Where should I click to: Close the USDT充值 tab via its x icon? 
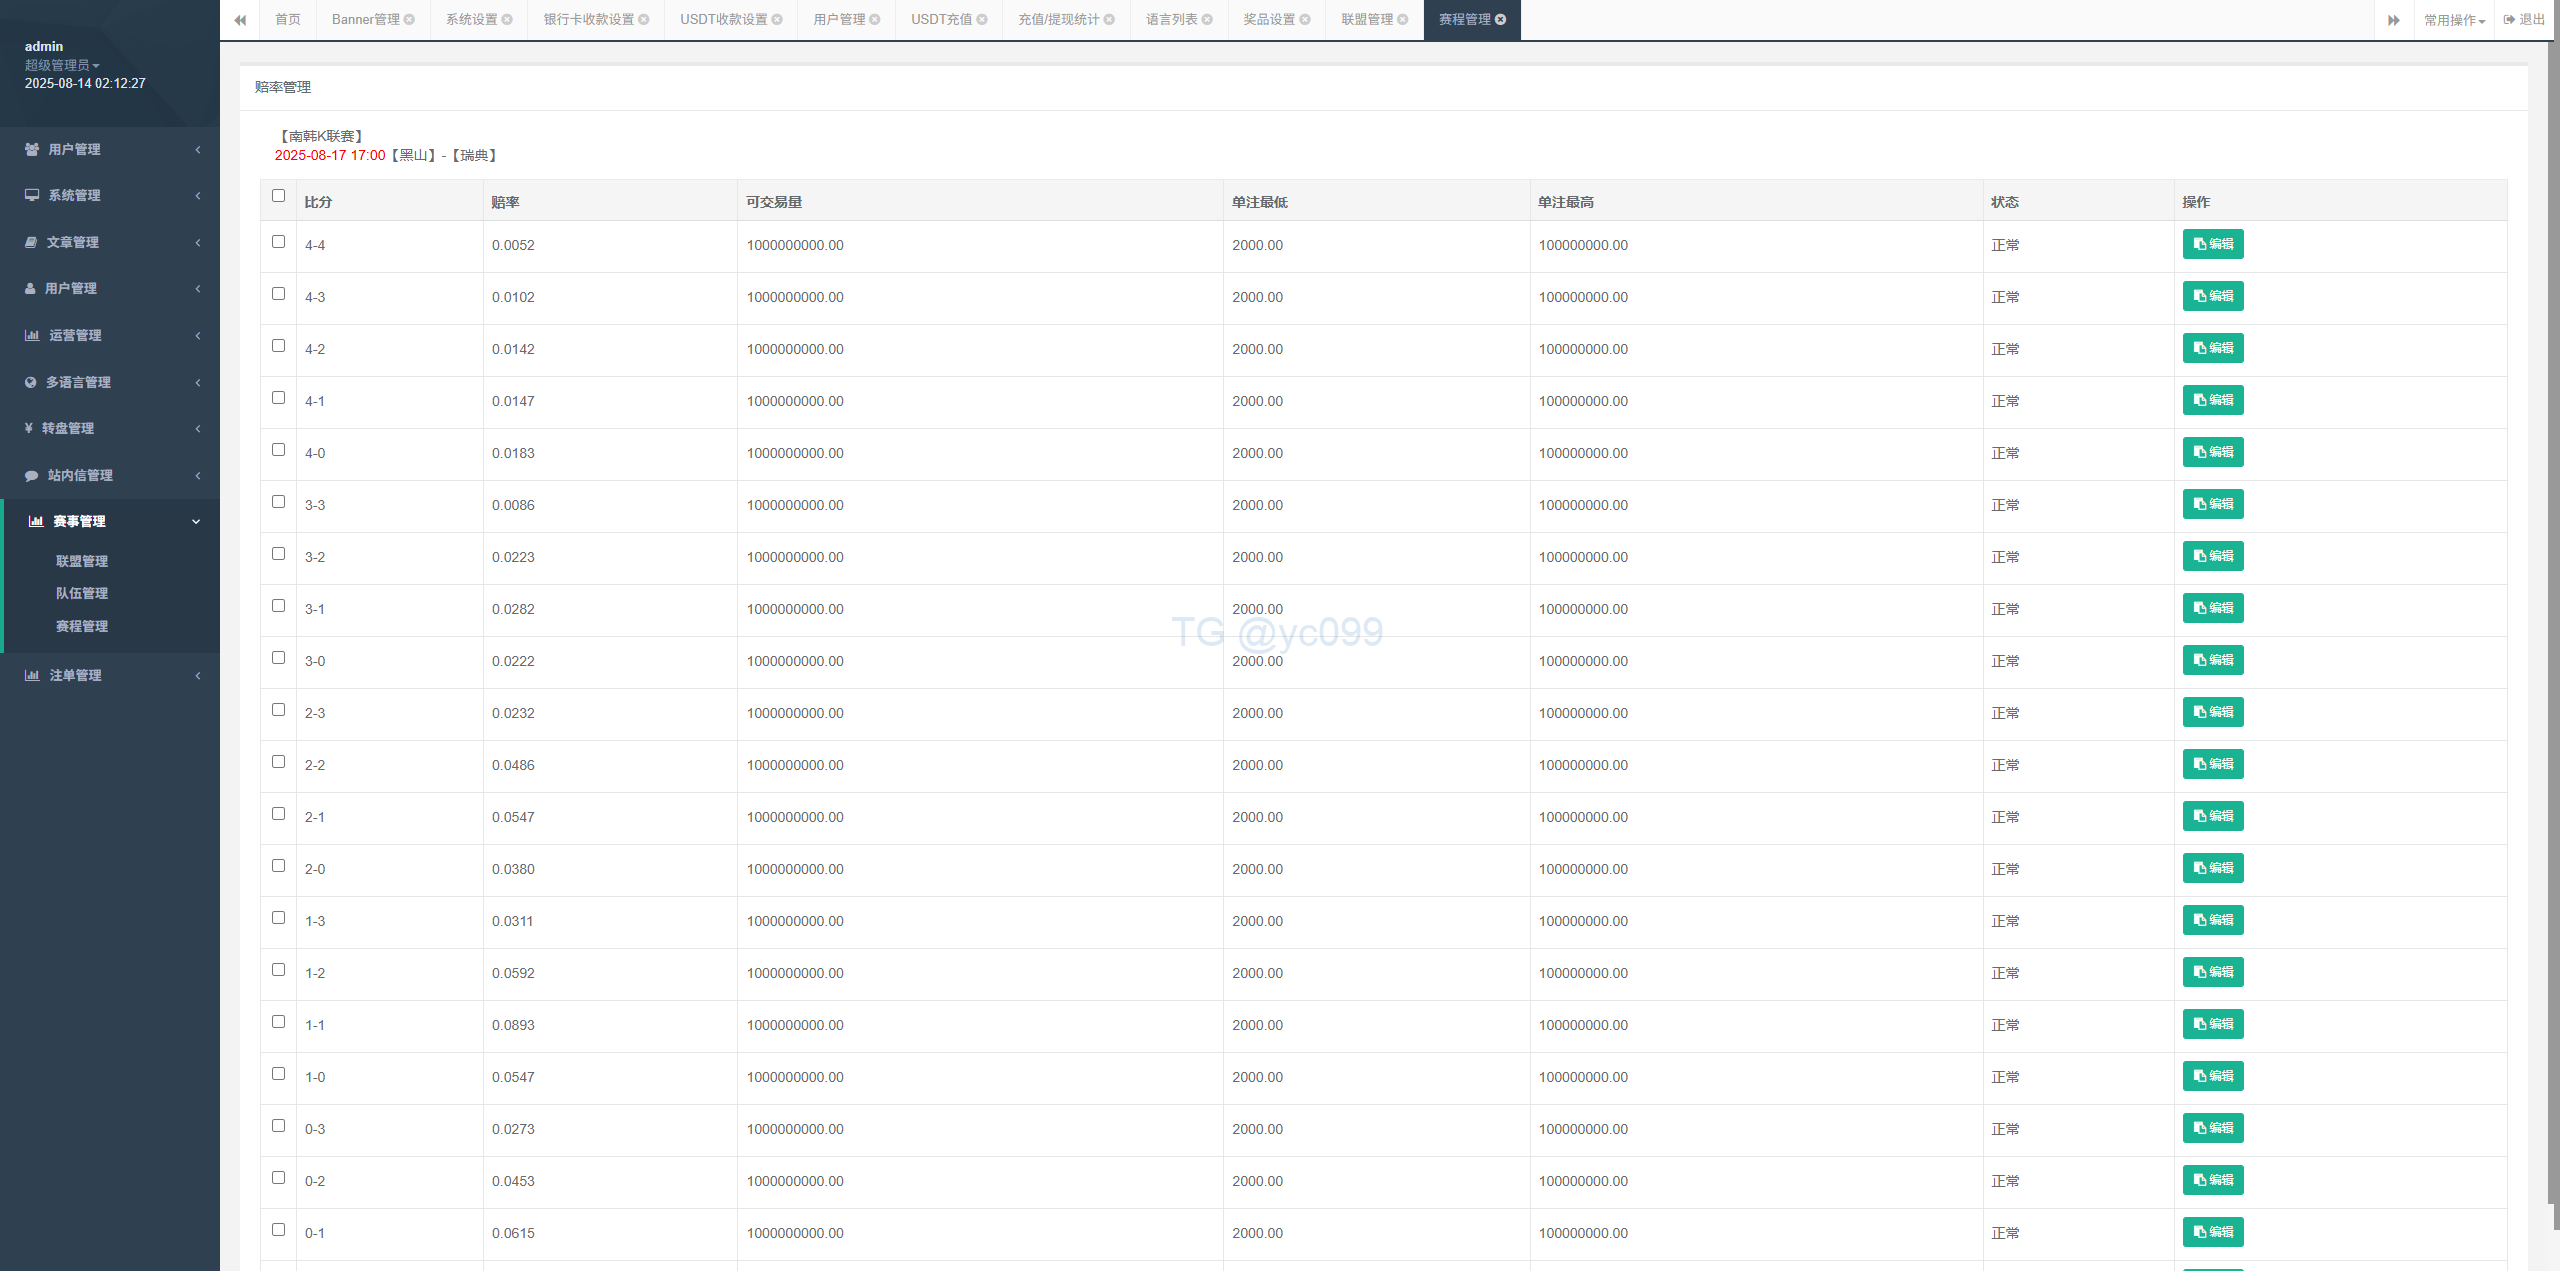(x=982, y=20)
